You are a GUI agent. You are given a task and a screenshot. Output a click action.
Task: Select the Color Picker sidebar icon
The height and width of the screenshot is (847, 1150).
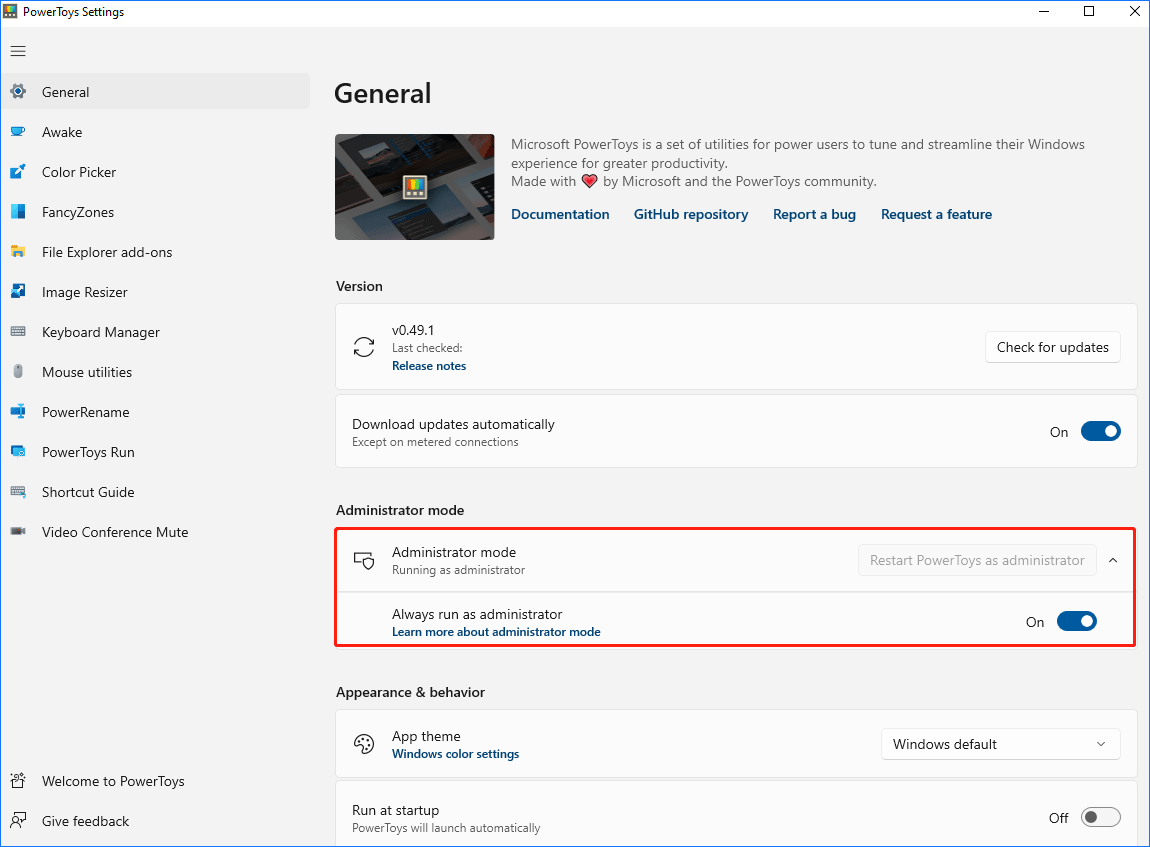coord(19,171)
